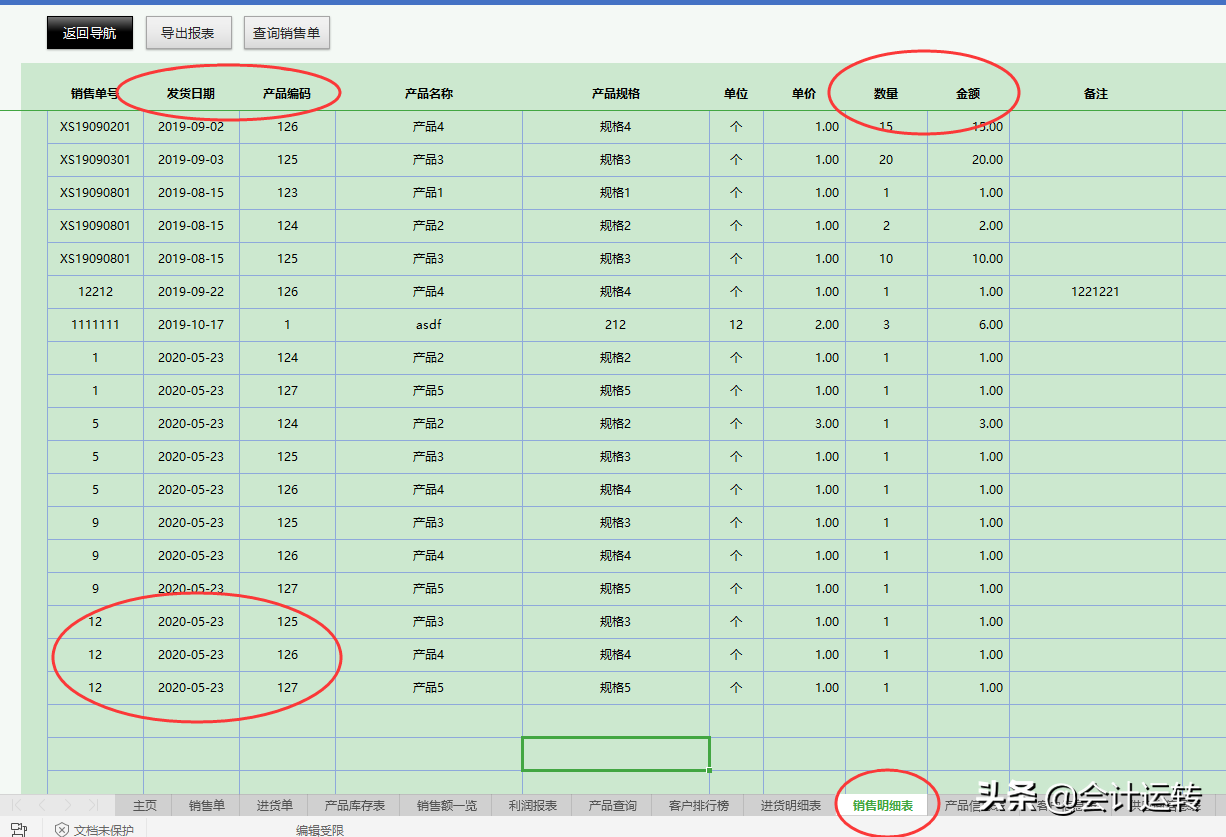Open the 产品库存表 sheet tab

(x=354, y=805)
